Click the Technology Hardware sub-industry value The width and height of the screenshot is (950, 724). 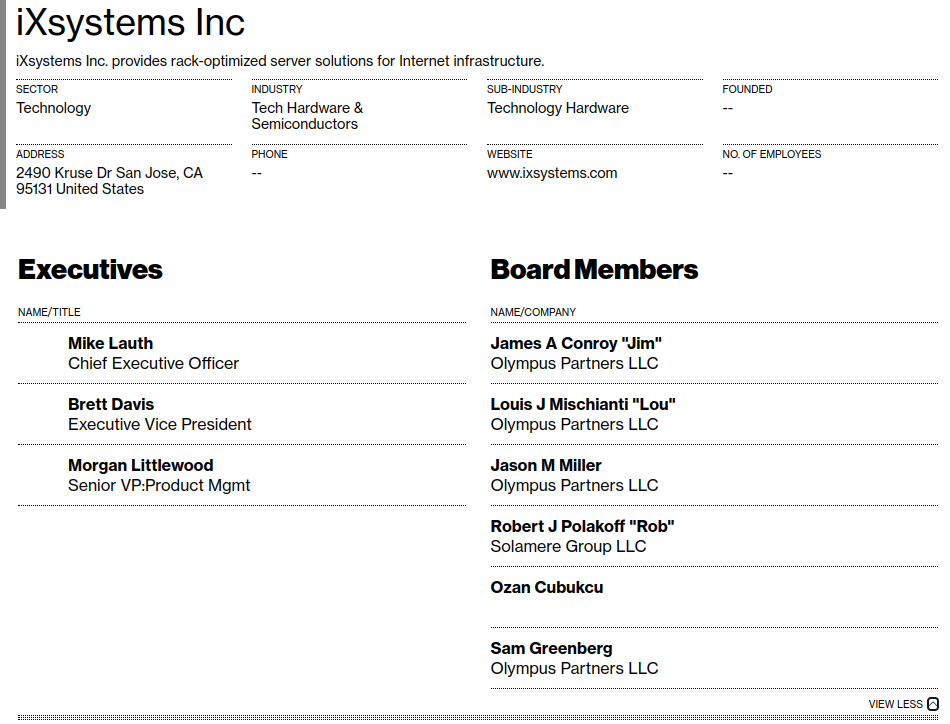tap(558, 108)
